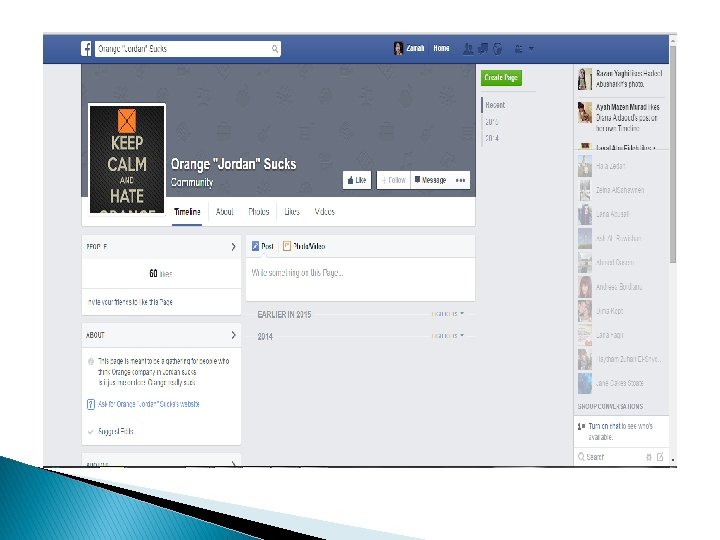The image size is (720, 540).
Task: Click the new message compose icon in chat
Action: click(x=660, y=457)
